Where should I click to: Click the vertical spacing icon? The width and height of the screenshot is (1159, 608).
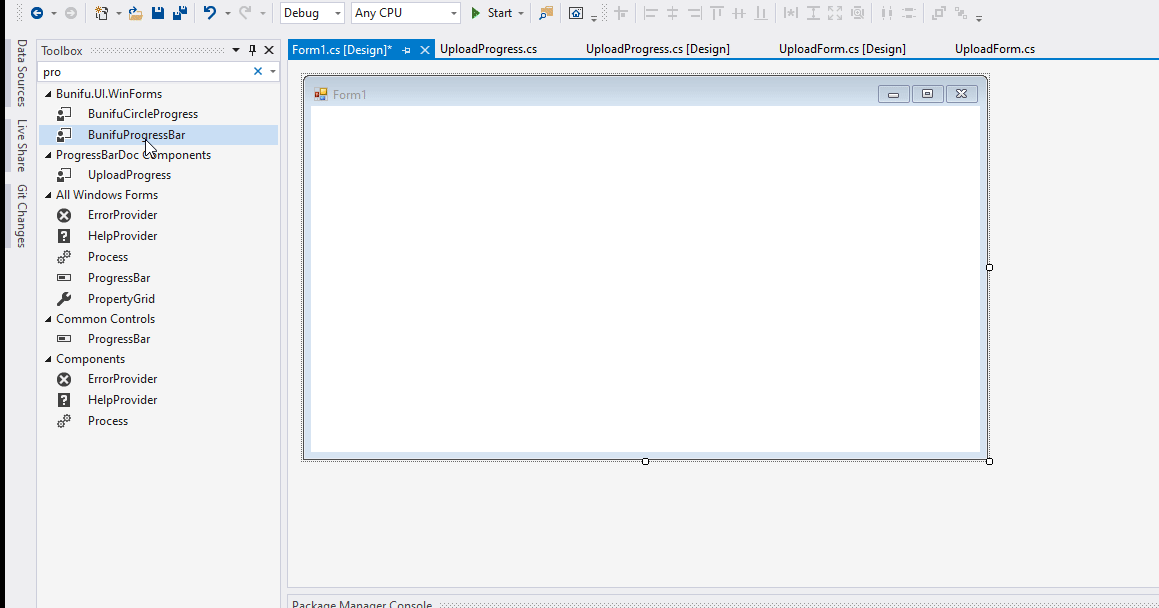click(x=909, y=13)
